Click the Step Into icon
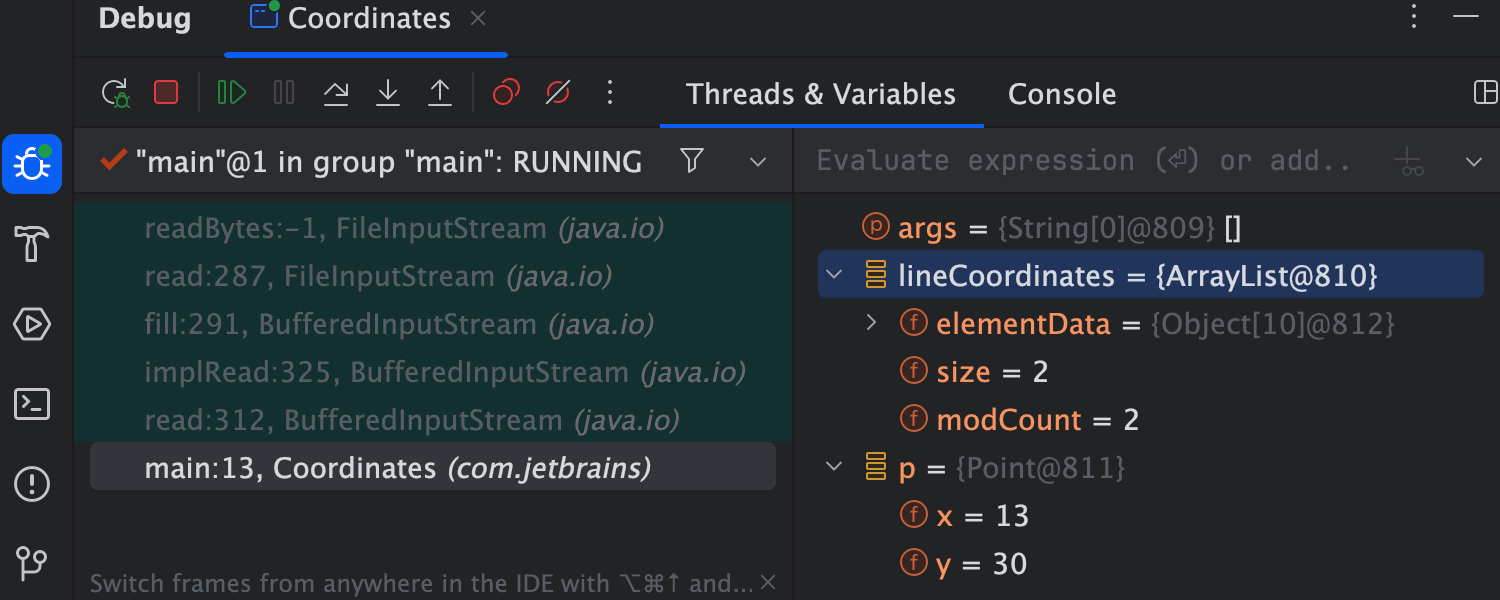Viewport: 1500px width, 600px height. [x=388, y=93]
